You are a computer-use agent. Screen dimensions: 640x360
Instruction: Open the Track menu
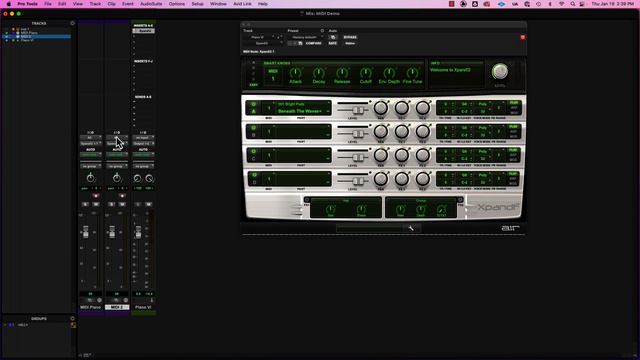click(95, 4)
